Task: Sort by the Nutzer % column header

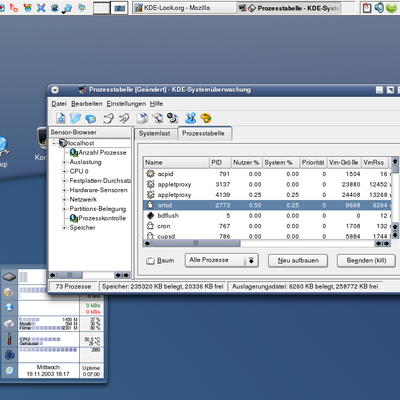Action: pyautogui.click(x=246, y=162)
